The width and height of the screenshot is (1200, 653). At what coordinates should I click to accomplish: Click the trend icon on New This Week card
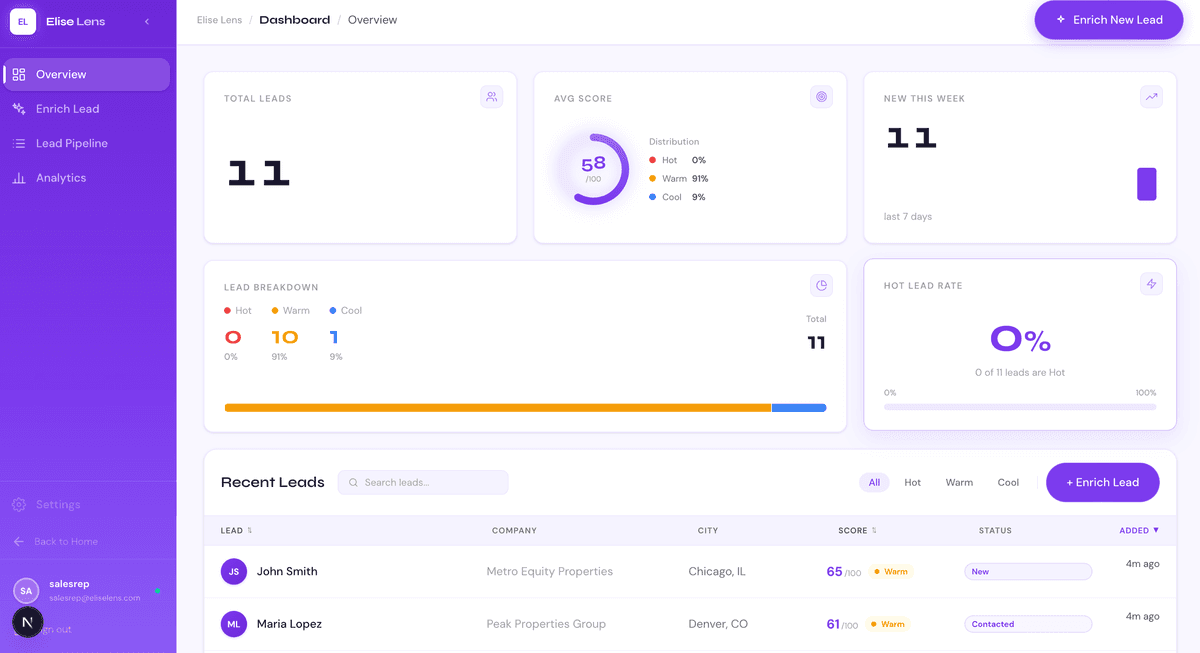[1151, 97]
